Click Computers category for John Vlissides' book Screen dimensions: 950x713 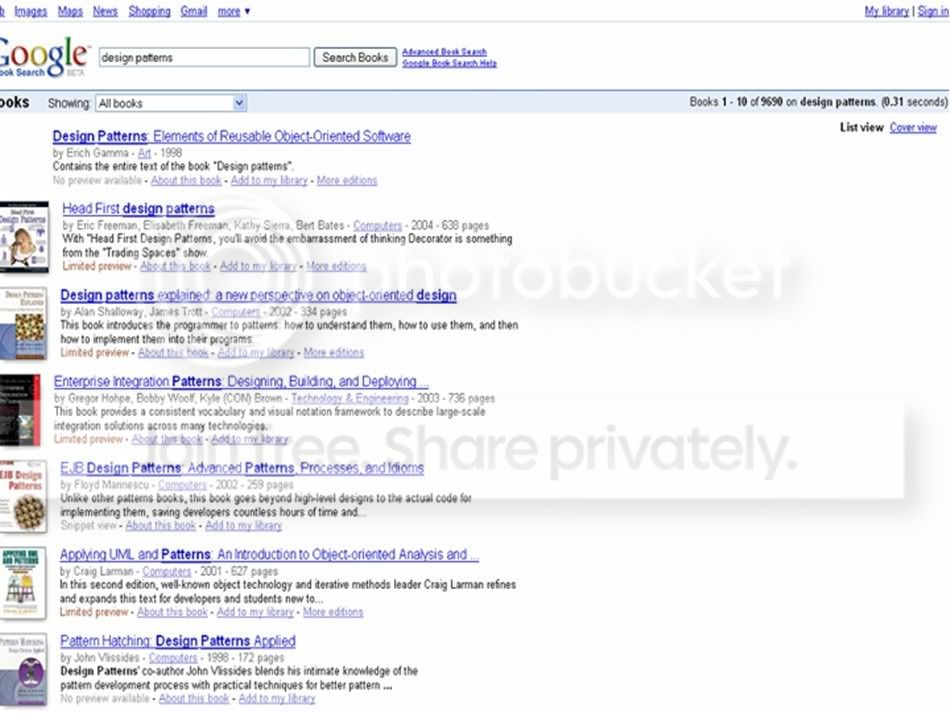(x=173, y=658)
